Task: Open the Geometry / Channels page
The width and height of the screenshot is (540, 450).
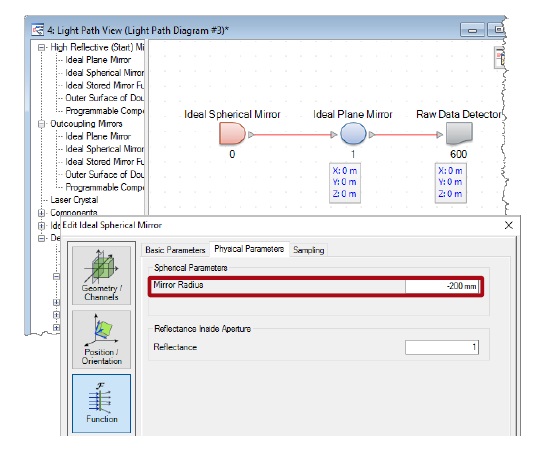Action: coord(101,275)
